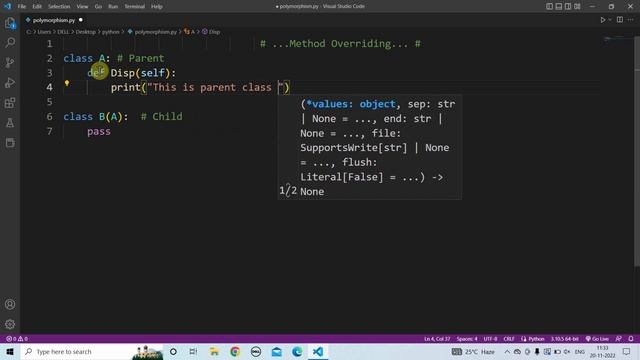Screen dimensions: 640x360
Task: Expand the Desktop breadcrumb segment
Action: pyautogui.click(x=85, y=32)
